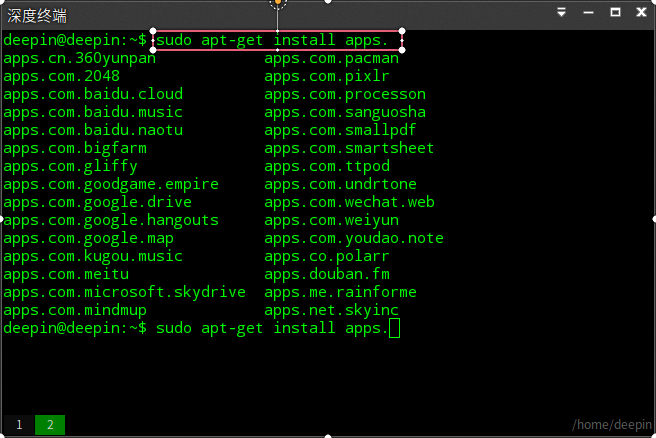
Task: Click apps.com.google.map package name
Action: tap(88, 238)
